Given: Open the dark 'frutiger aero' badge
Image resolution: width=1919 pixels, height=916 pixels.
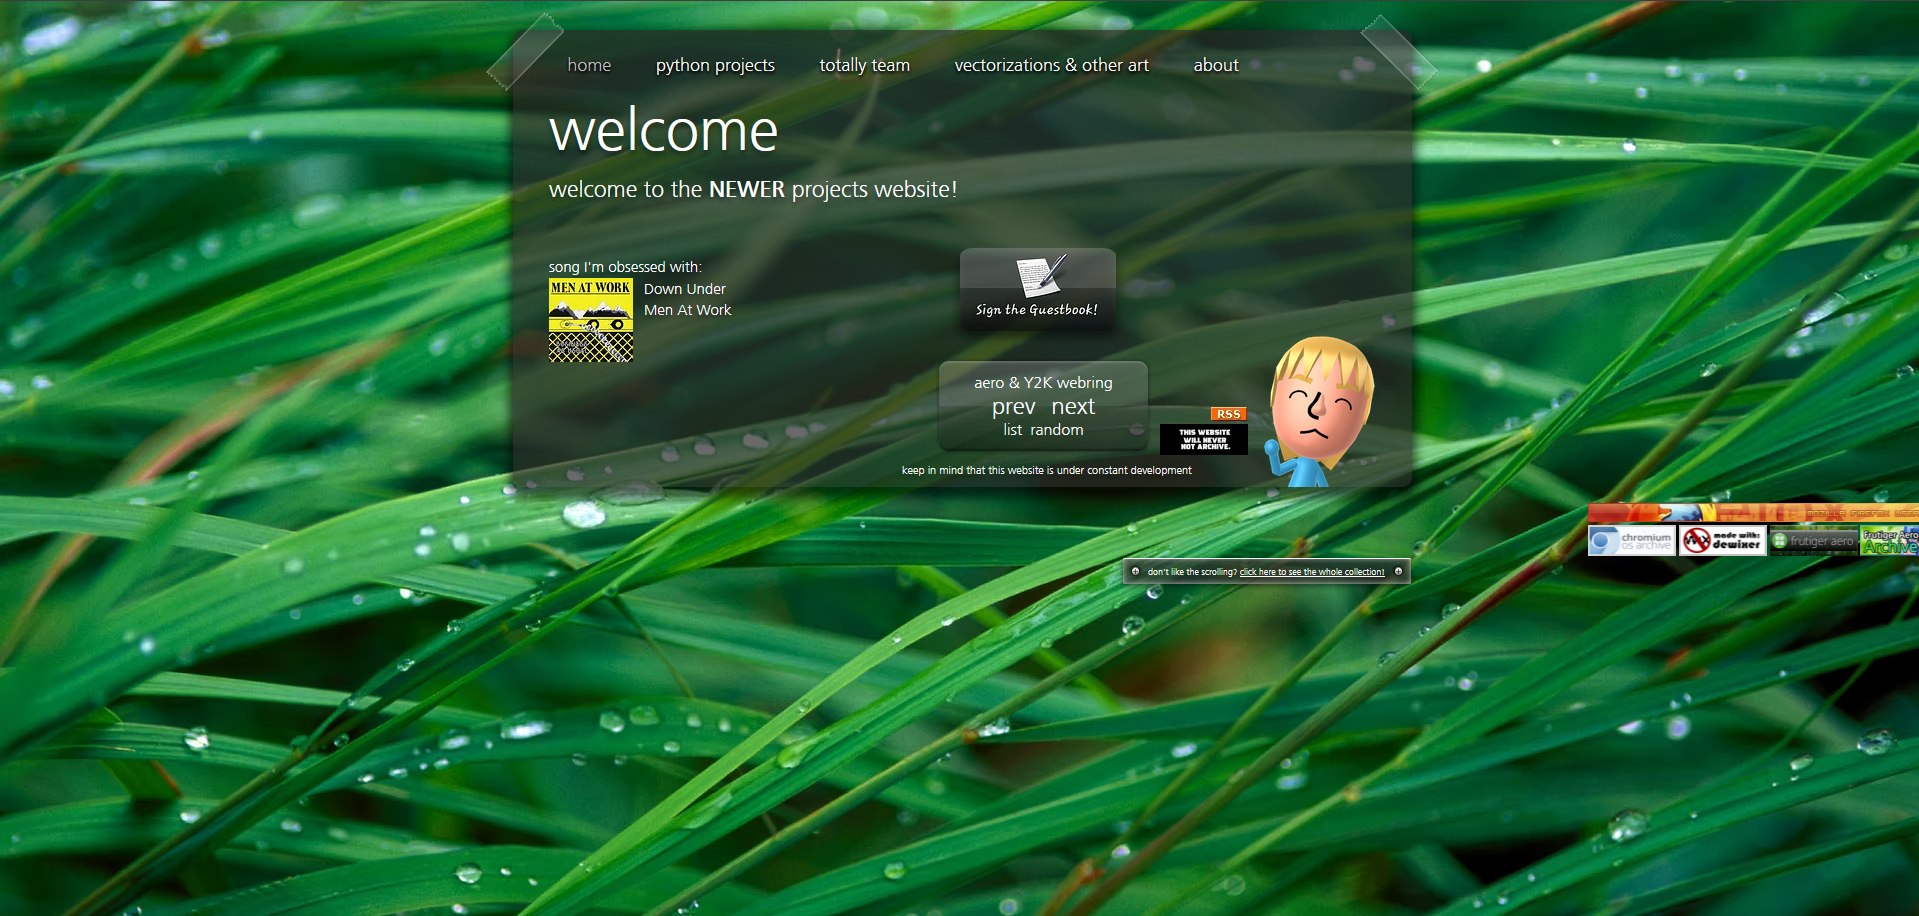Looking at the screenshot, I should [x=1813, y=541].
